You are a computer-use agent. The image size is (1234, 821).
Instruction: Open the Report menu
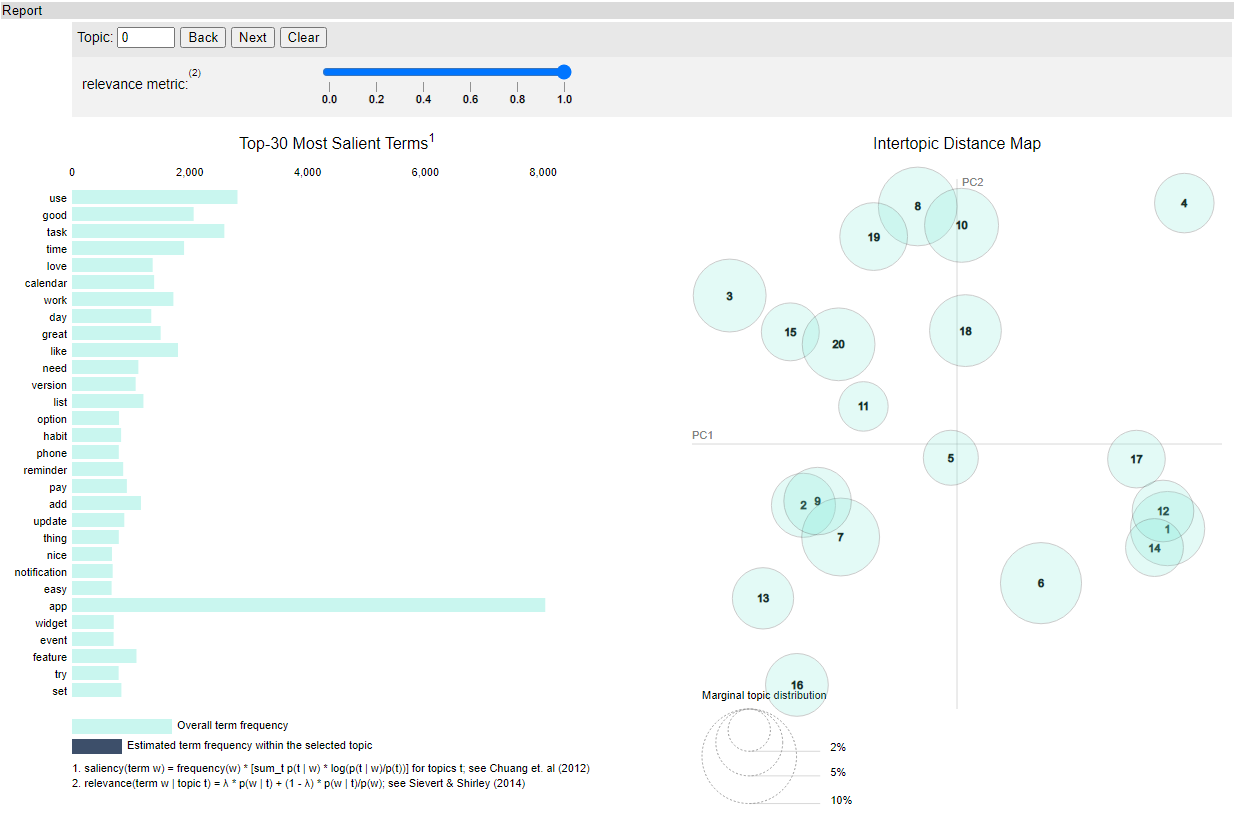21,10
